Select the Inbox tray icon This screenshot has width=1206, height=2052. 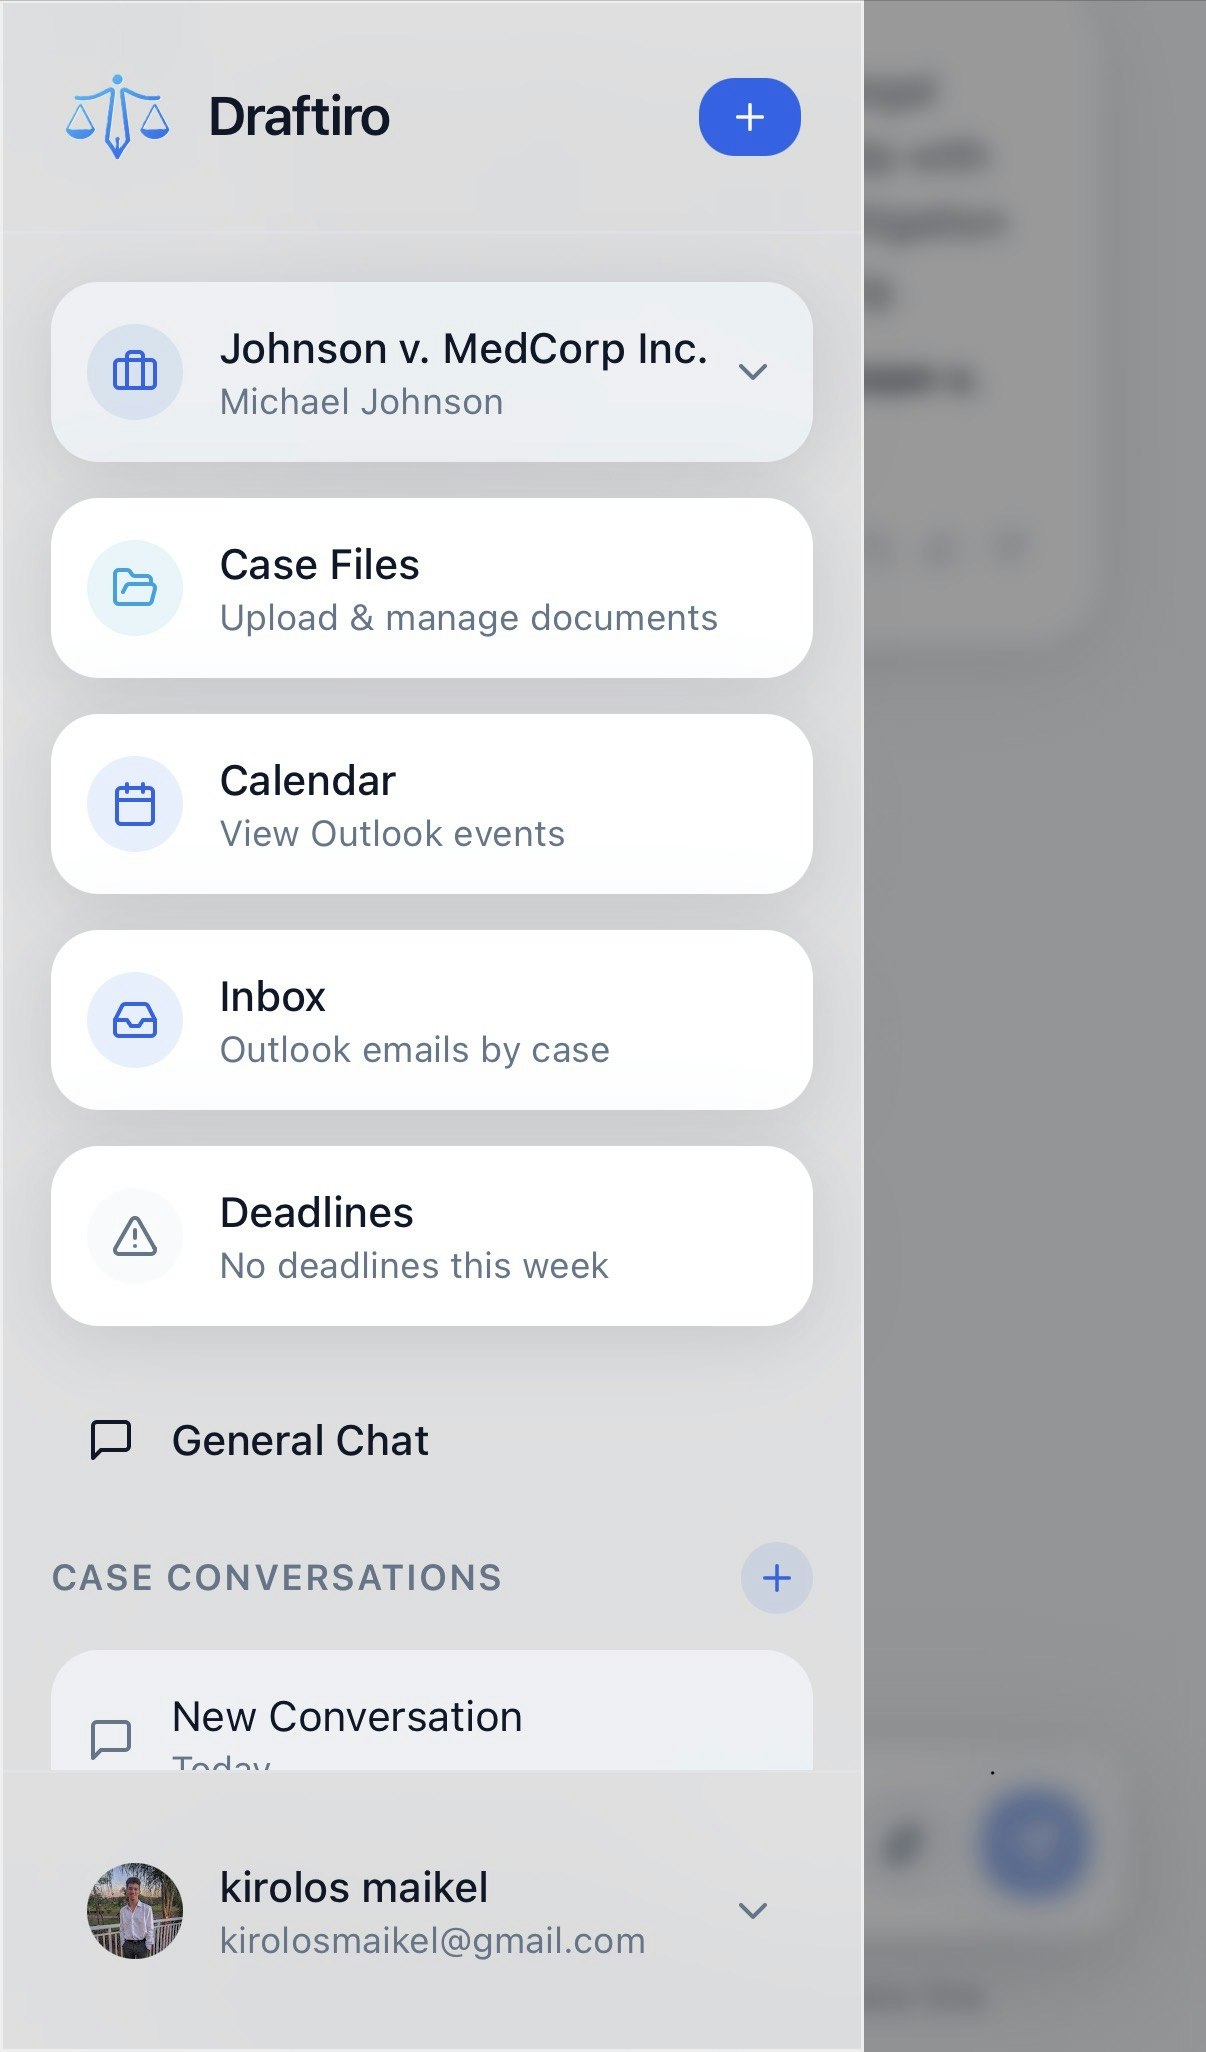click(135, 1020)
